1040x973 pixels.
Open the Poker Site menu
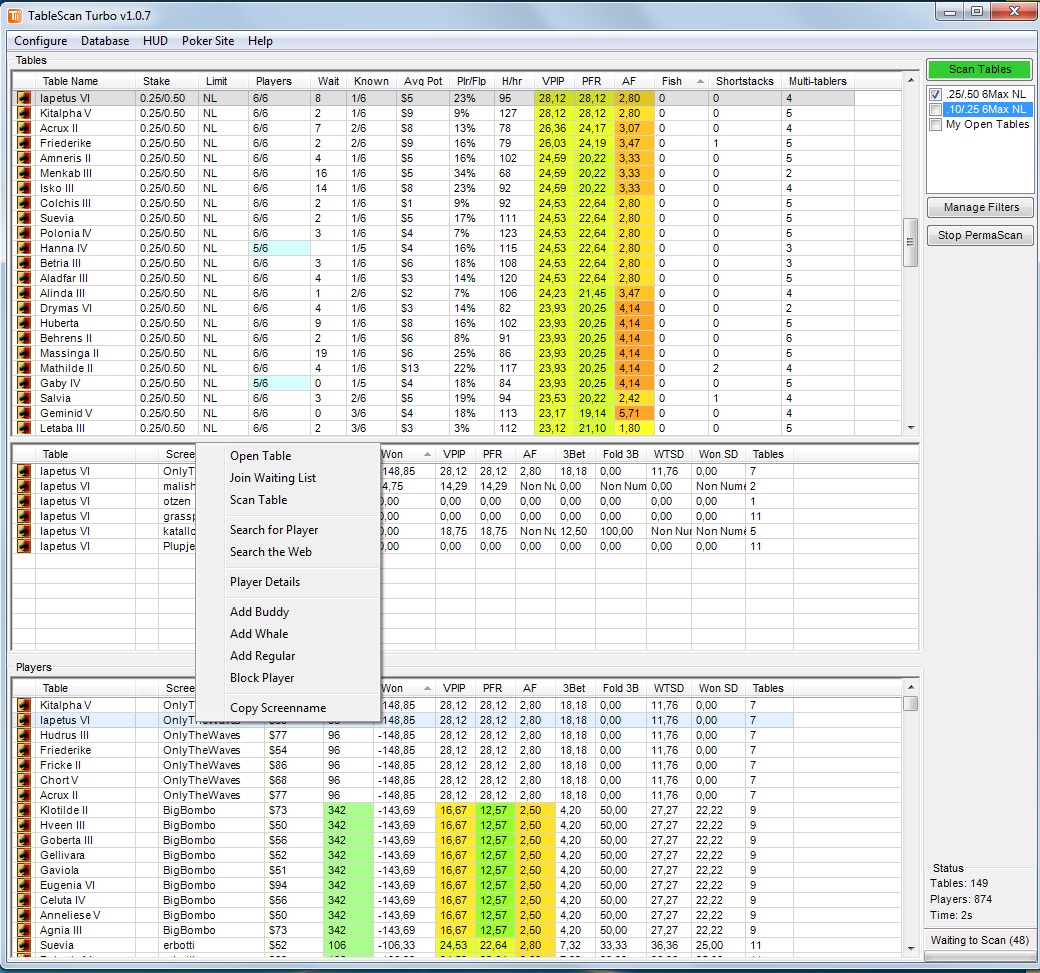pos(208,41)
